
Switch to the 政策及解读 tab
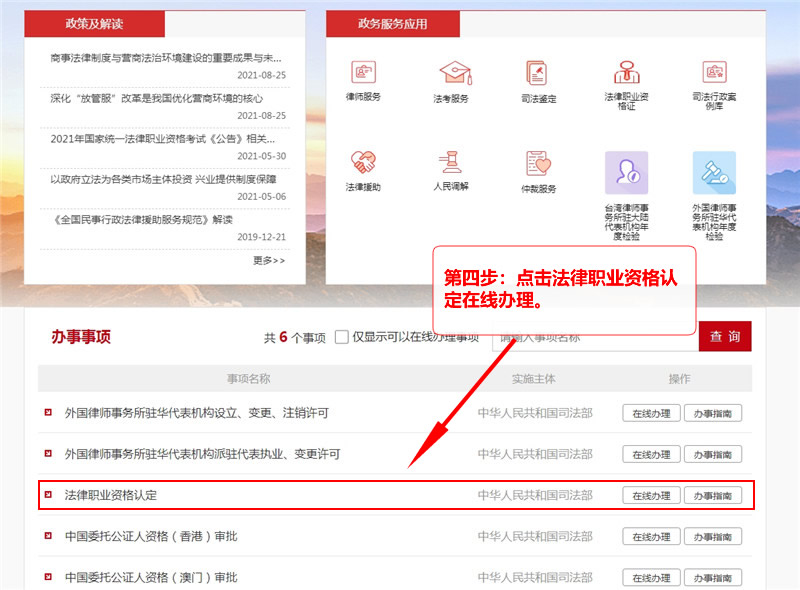pos(94,24)
